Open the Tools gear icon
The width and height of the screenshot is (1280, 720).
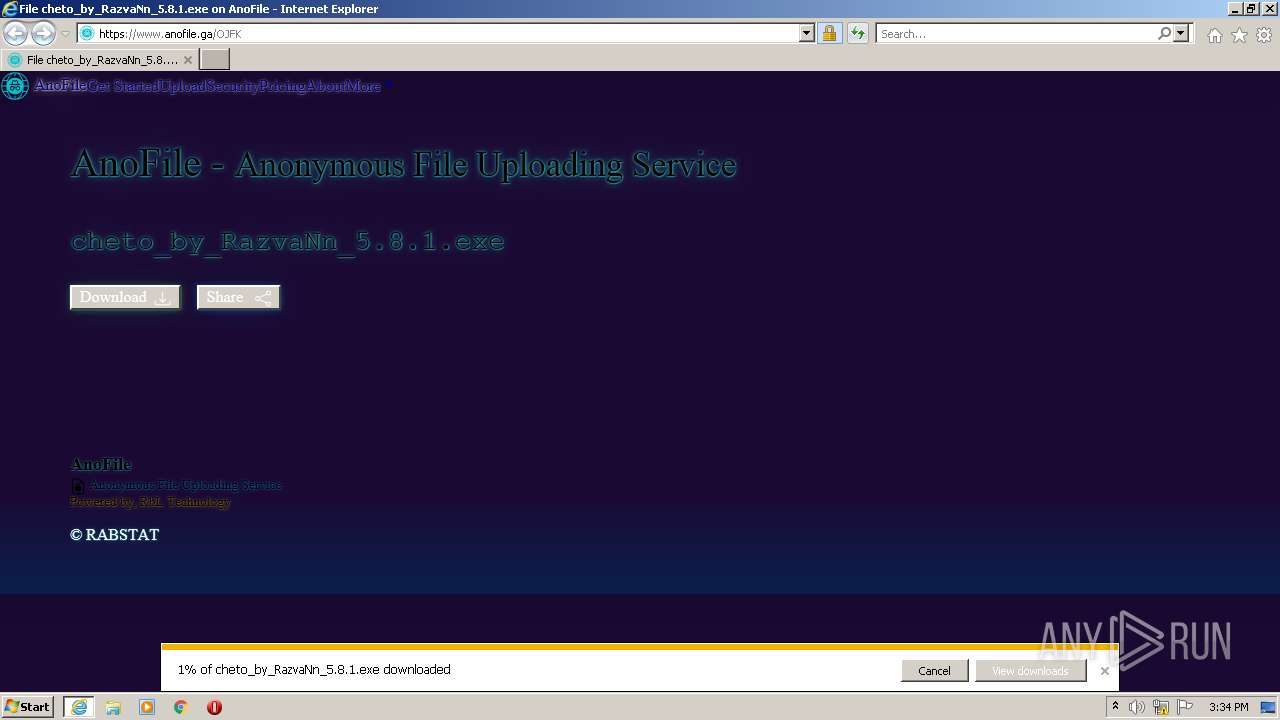(1264, 35)
